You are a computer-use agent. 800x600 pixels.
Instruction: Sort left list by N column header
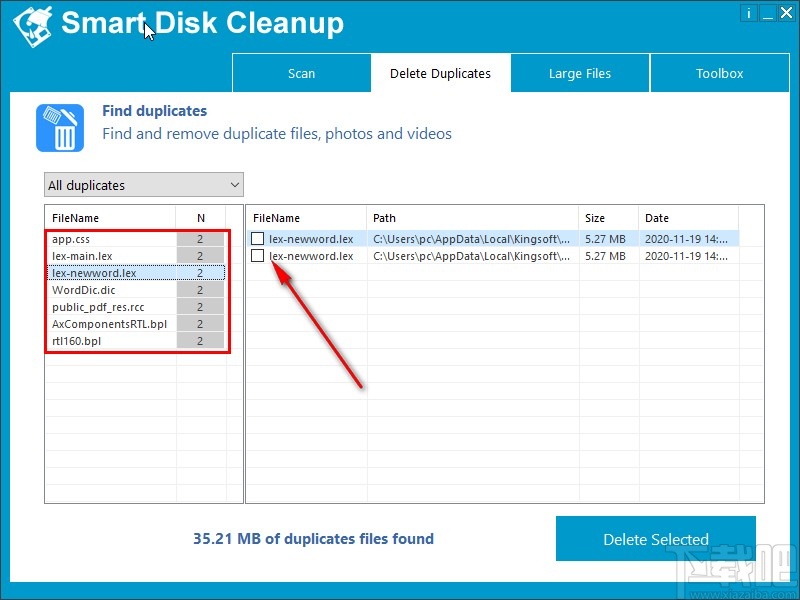pyautogui.click(x=201, y=218)
